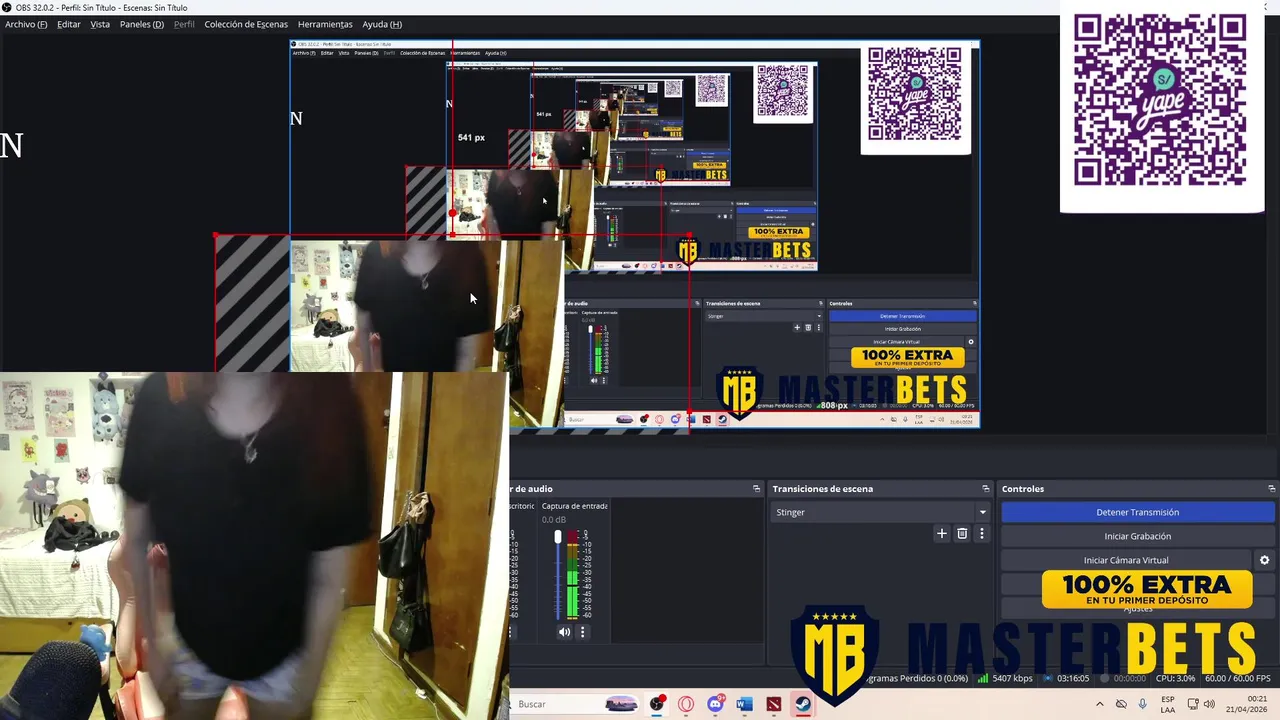Open the Stinger transition dropdown
This screenshot has height=720, width=1280.
click(881, 512)
